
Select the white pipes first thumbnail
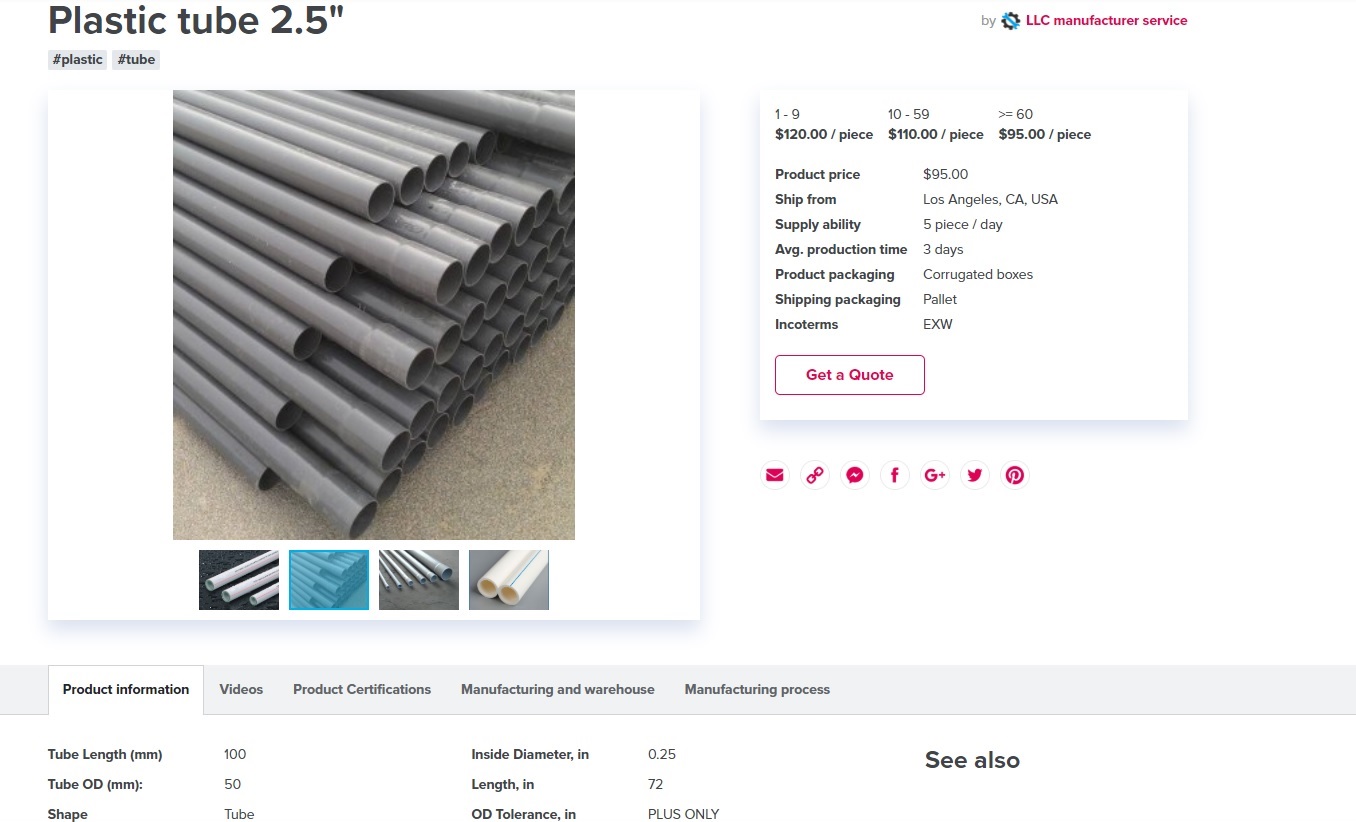239,580
